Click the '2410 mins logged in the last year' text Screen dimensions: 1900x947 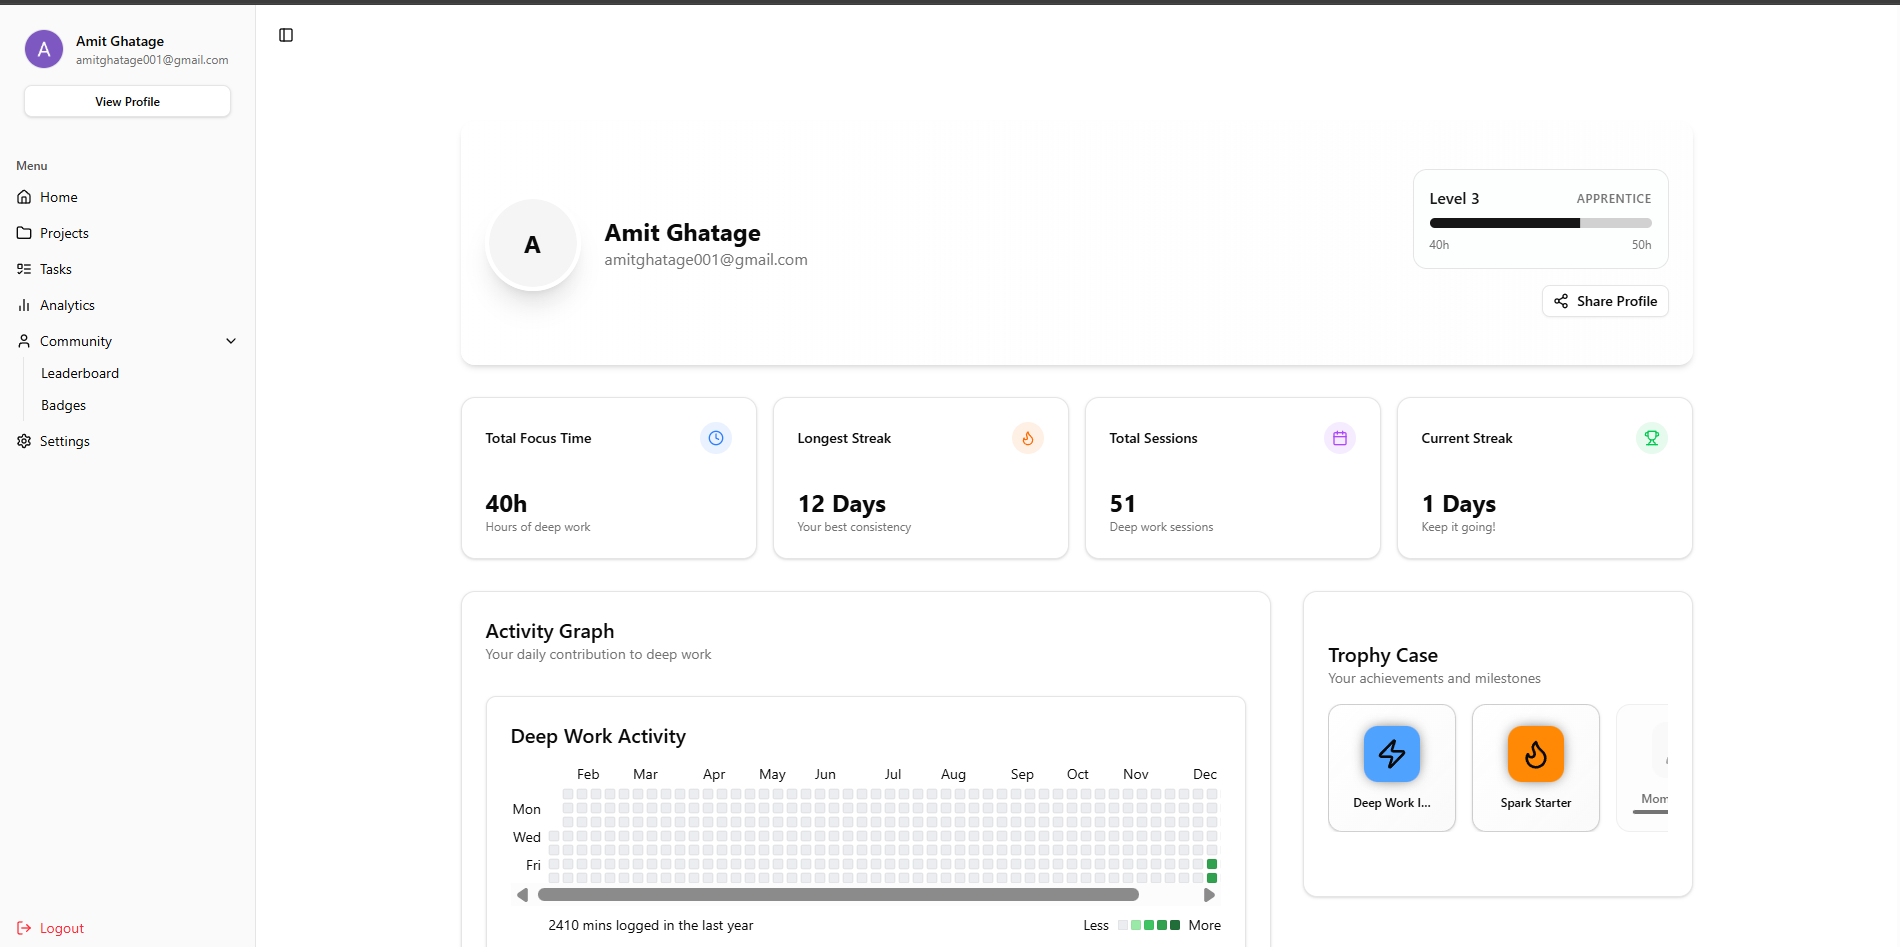651,925
